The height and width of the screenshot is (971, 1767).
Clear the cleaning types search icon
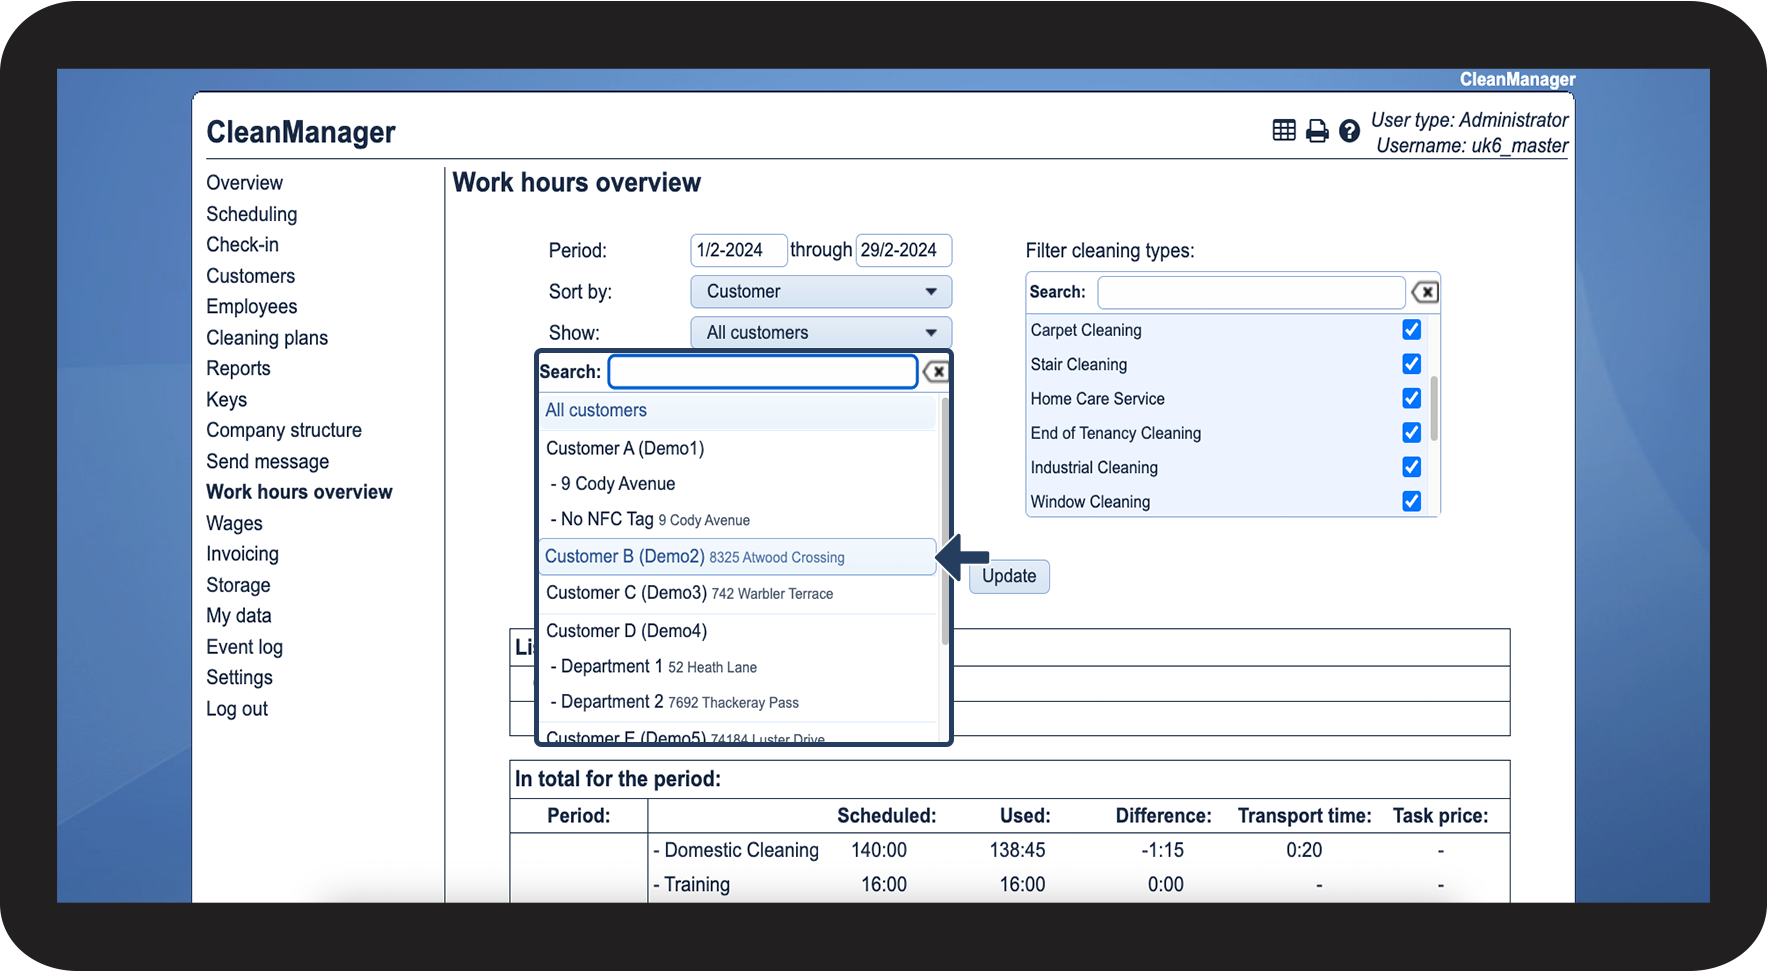point(1424,292)
